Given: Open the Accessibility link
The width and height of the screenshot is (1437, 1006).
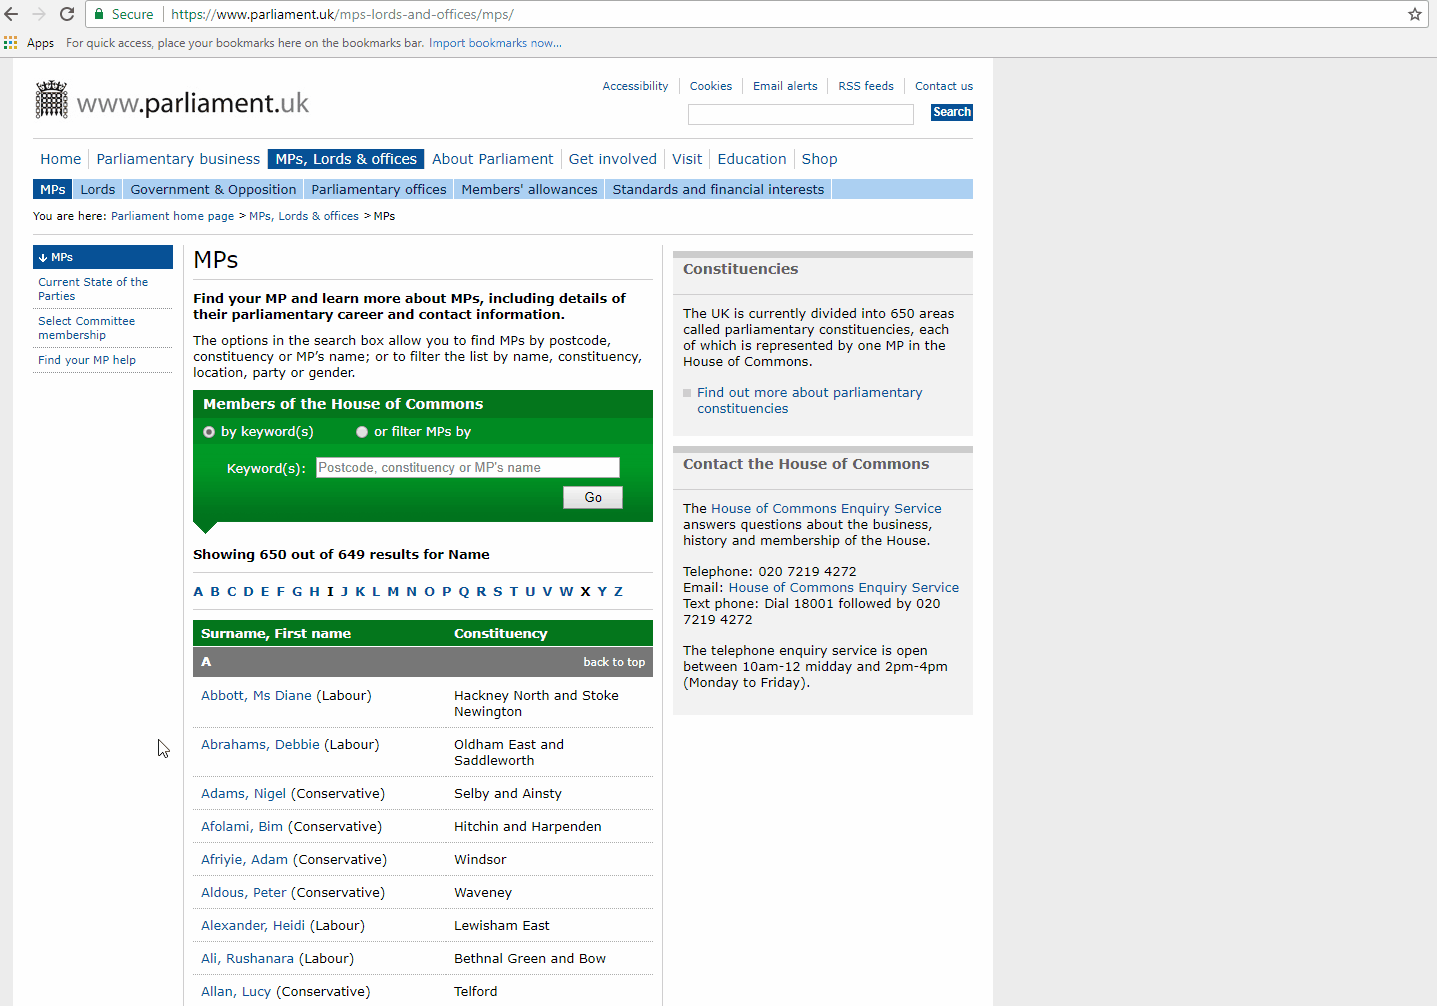Looking at the screenshot, I should (635, 86).
